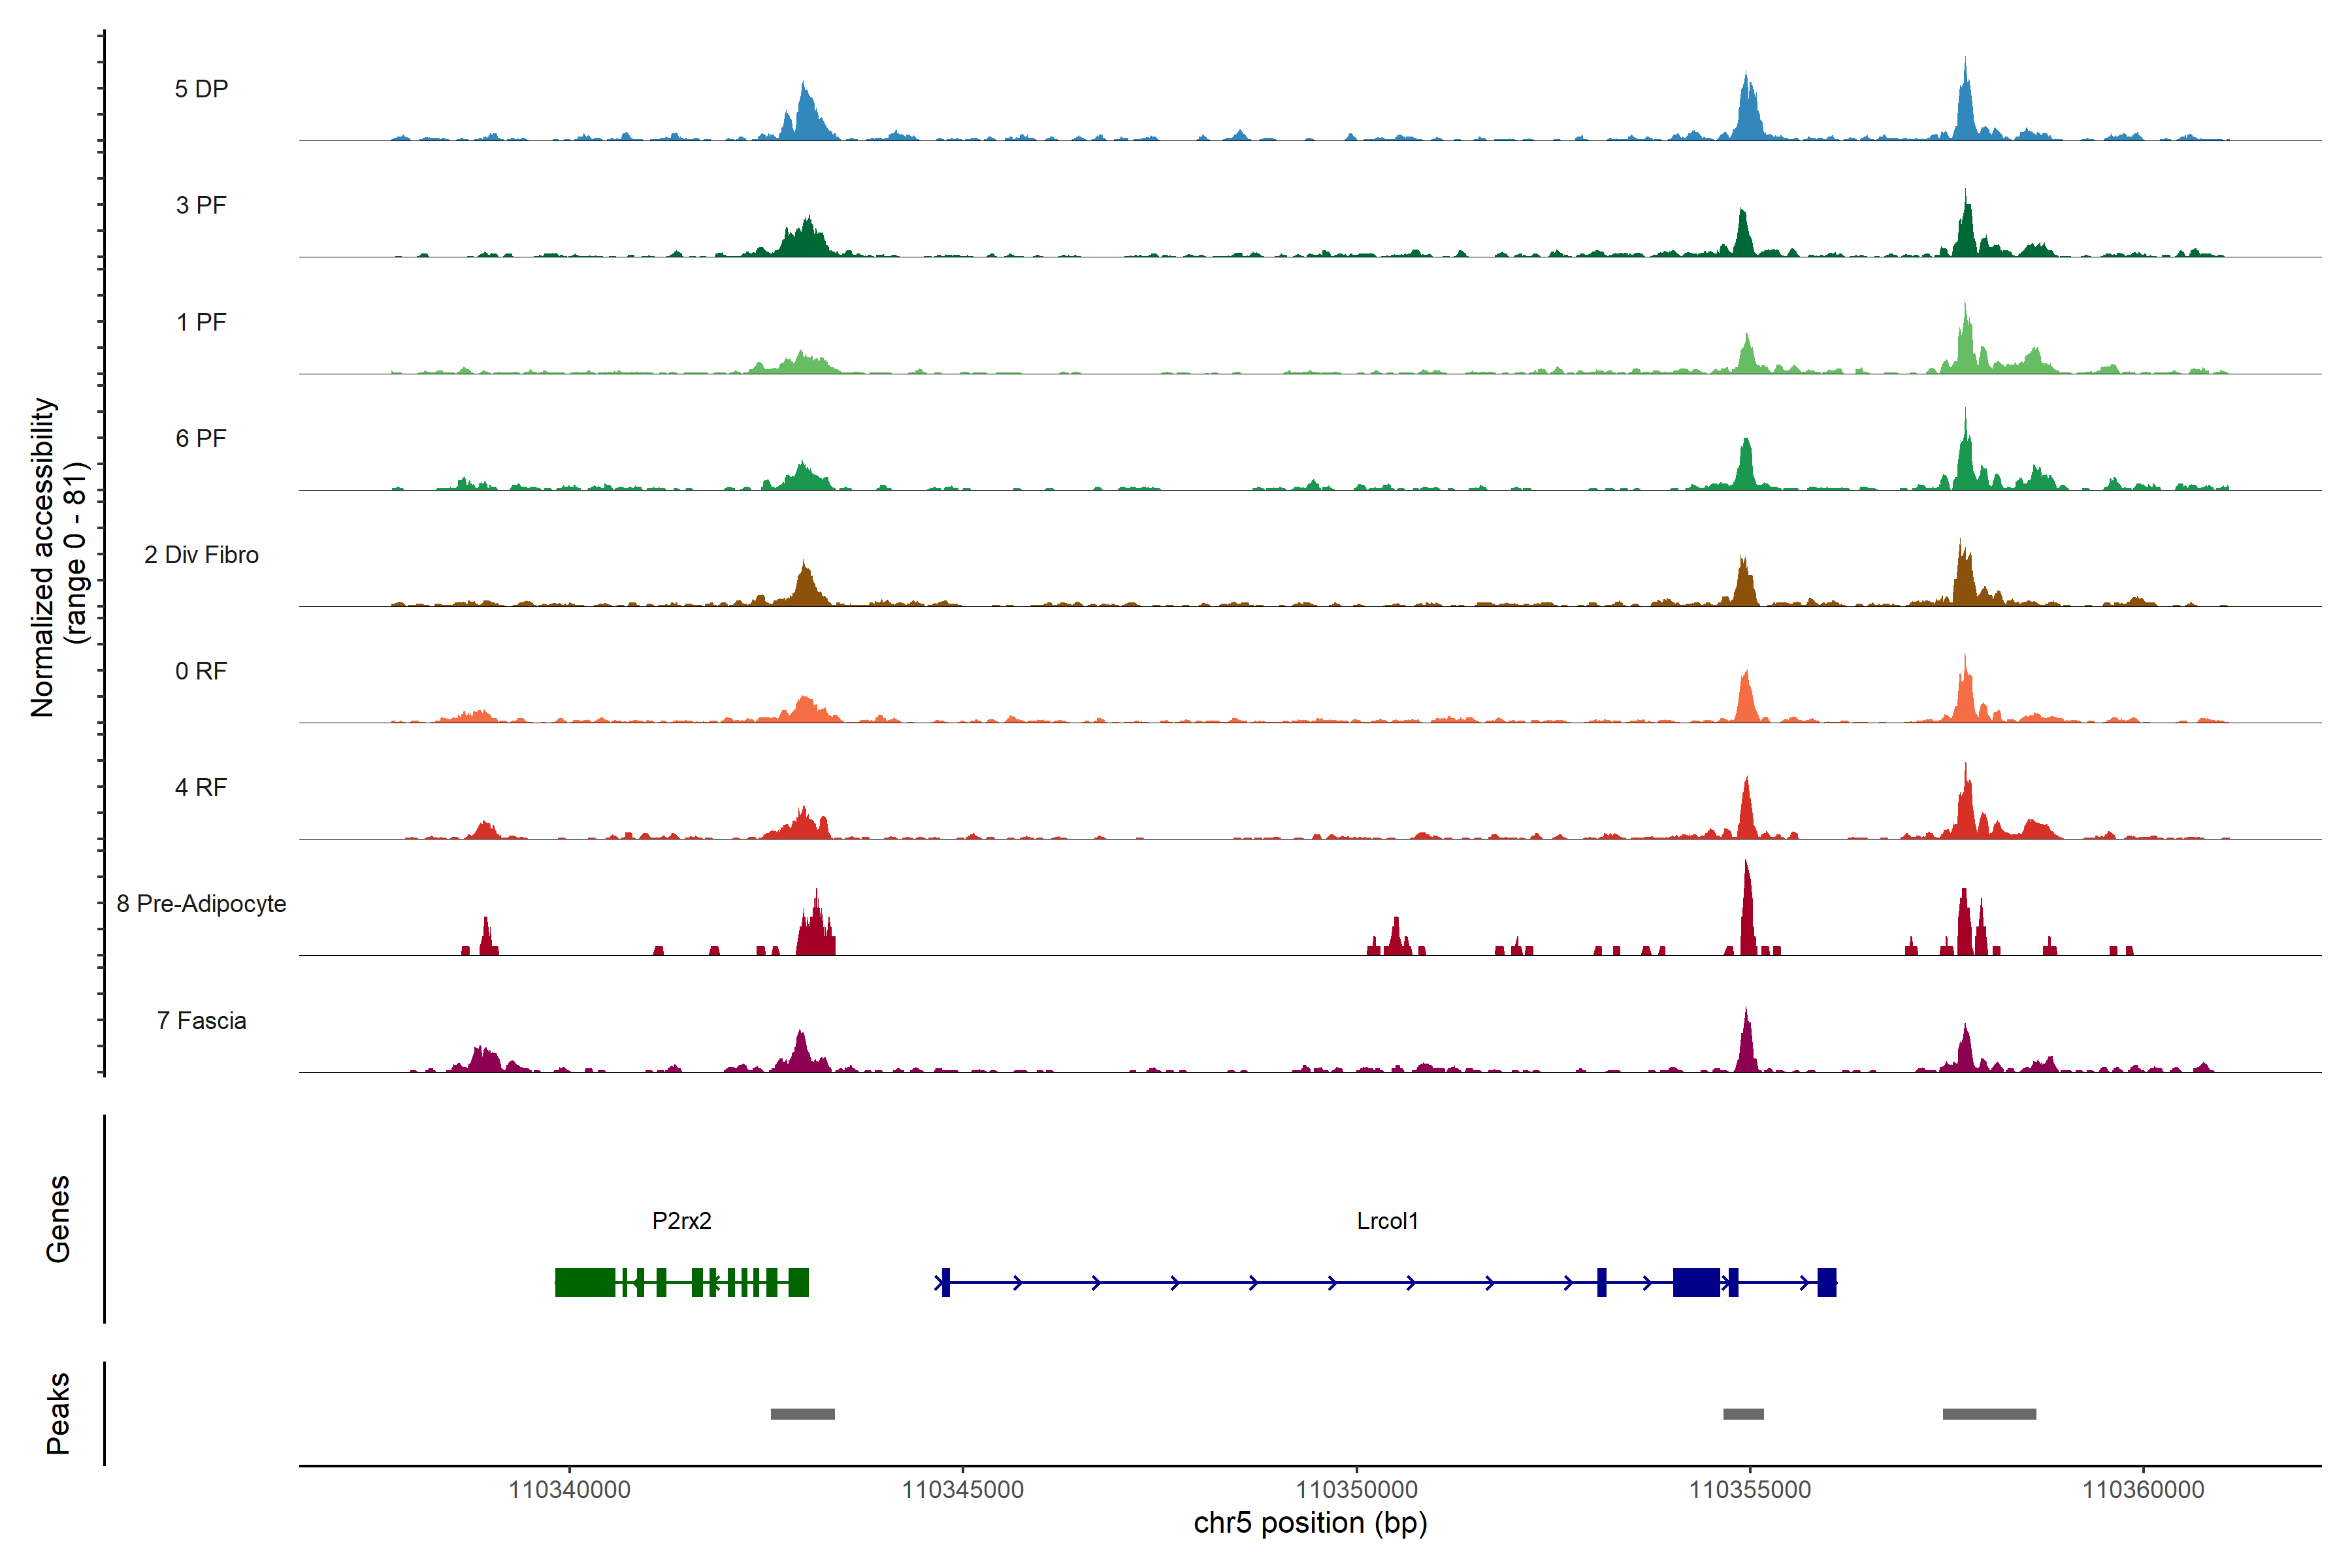The height and width of the screenshot is (1568, 2352).
Task: Click the 5 DP track label
Action: pos(201,89)
